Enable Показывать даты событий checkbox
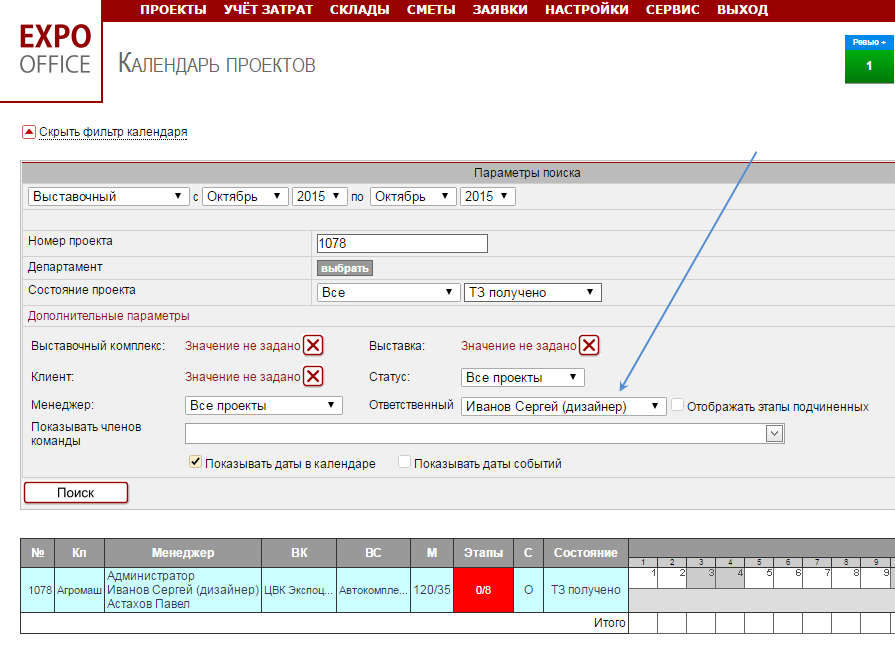Screen dimensions: 895x651 (404, 463)
